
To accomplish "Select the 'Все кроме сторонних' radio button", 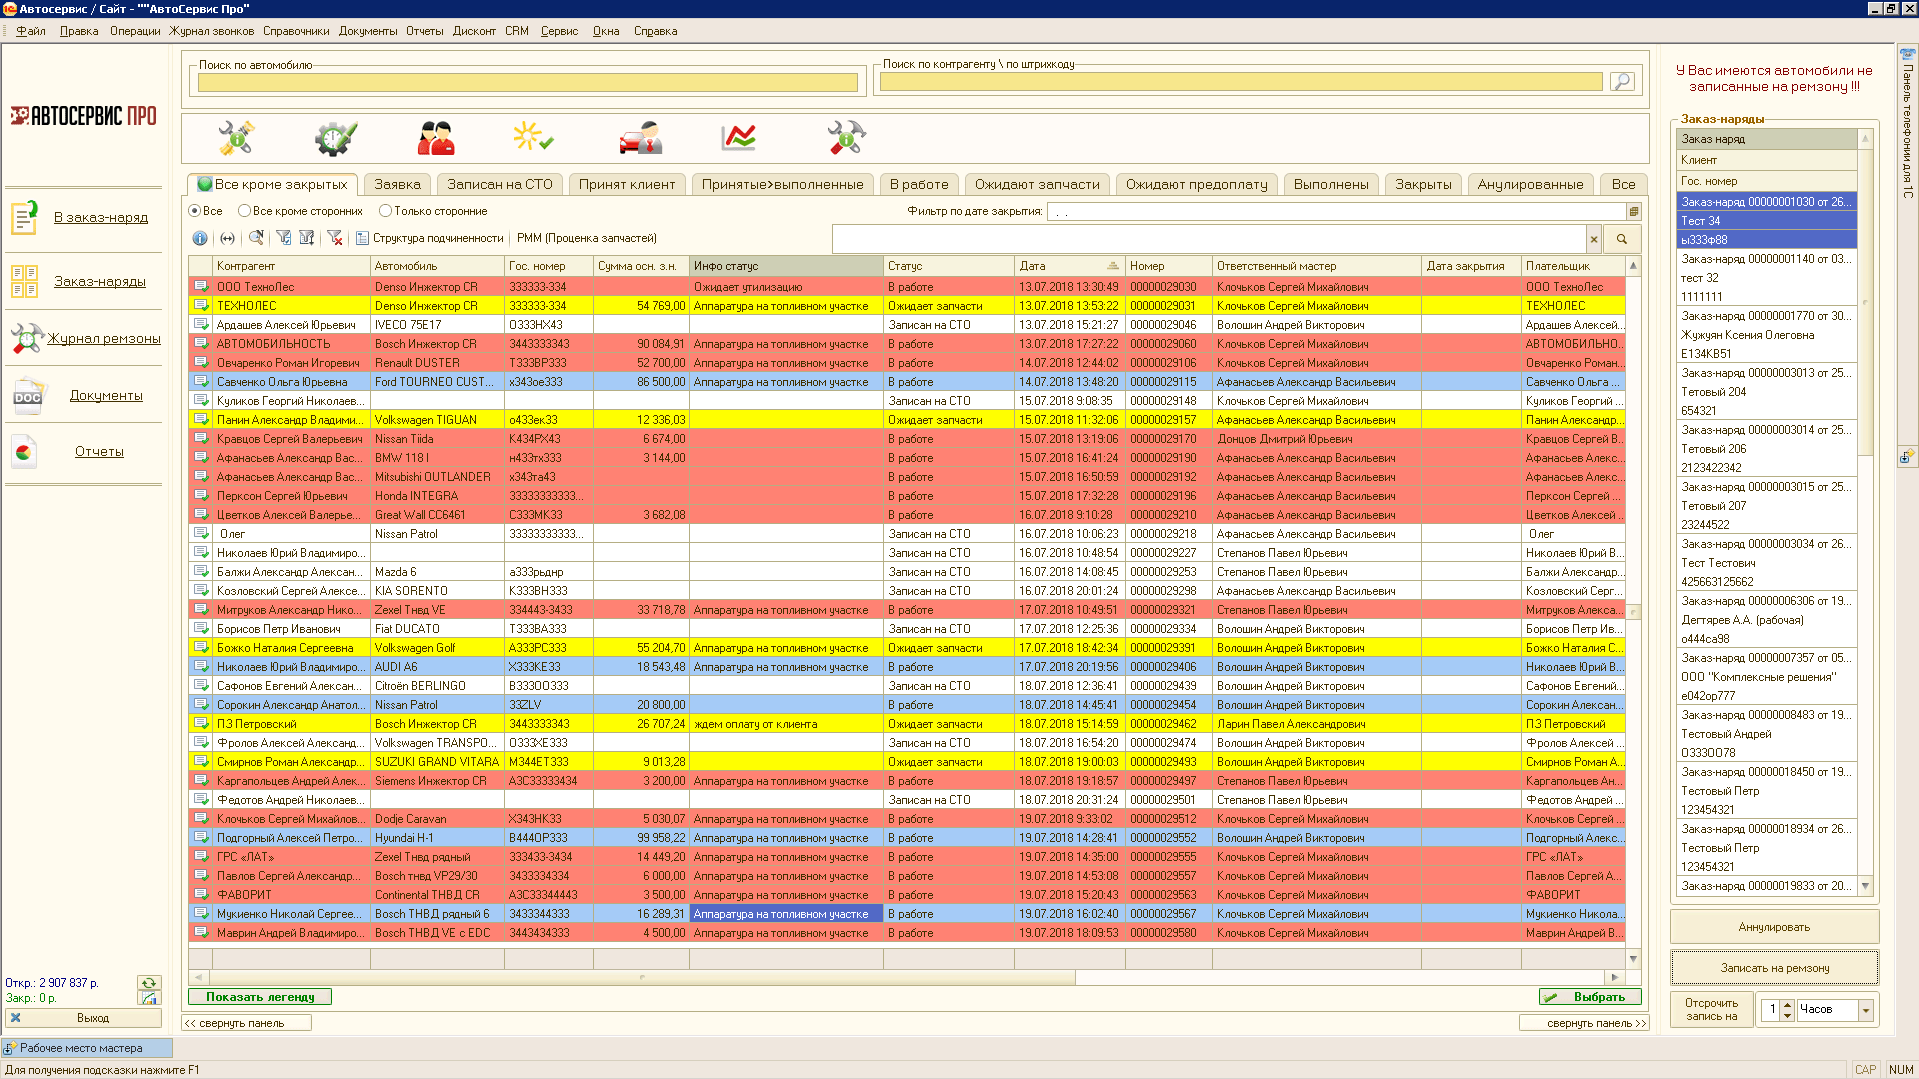I will coord(244,211).
